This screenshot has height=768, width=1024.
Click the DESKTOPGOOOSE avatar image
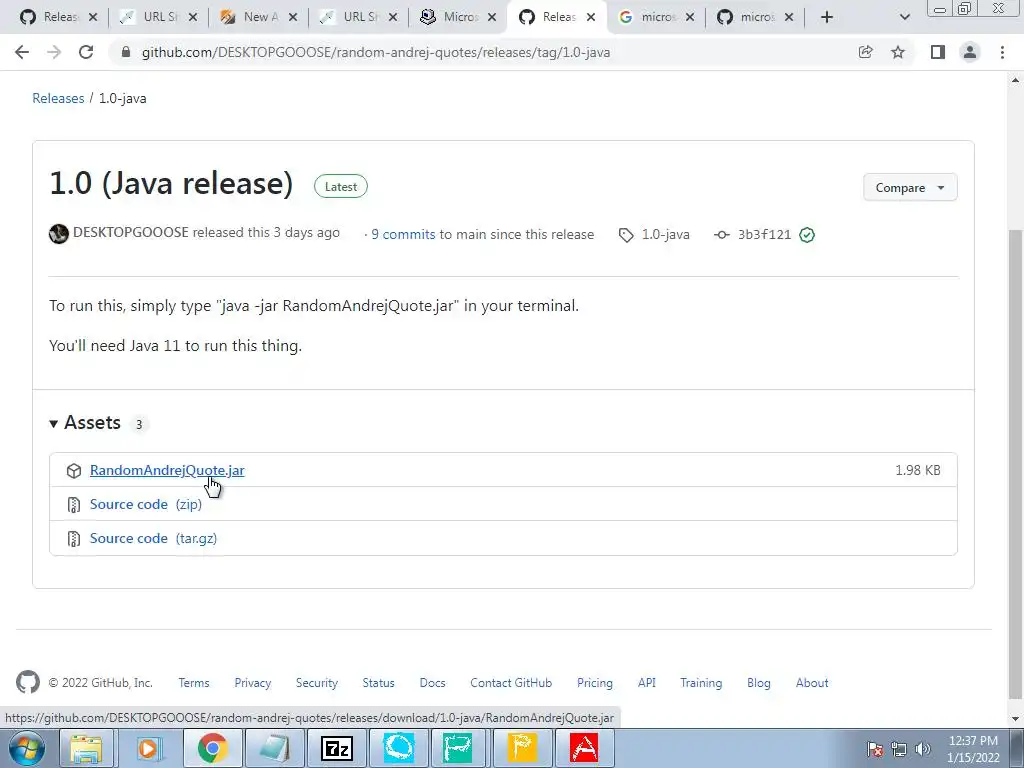59,234
